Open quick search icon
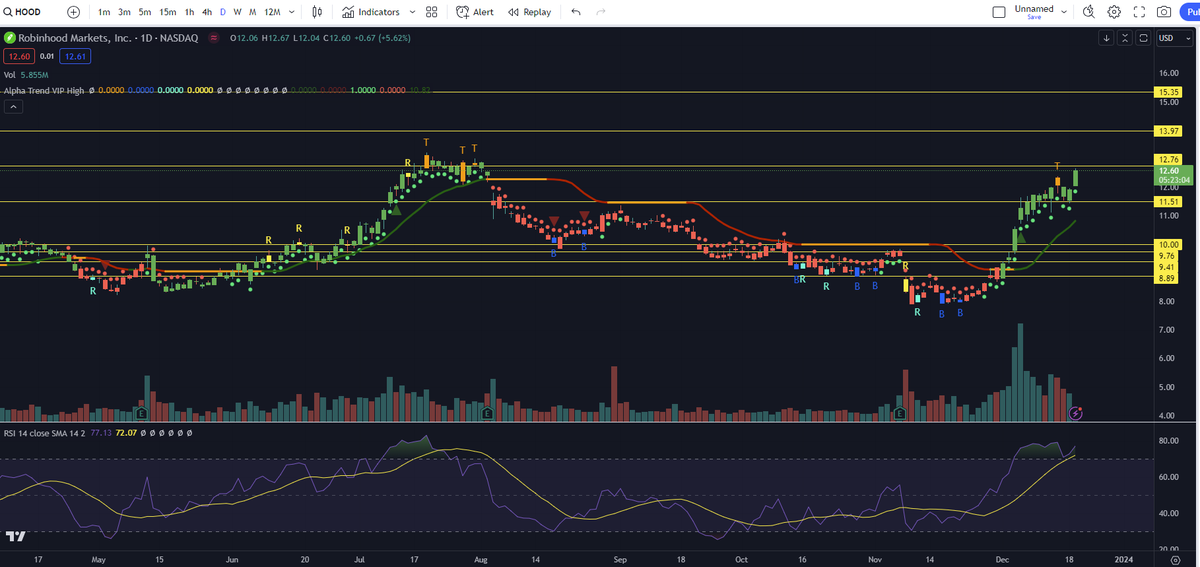 pos(1088,12)
